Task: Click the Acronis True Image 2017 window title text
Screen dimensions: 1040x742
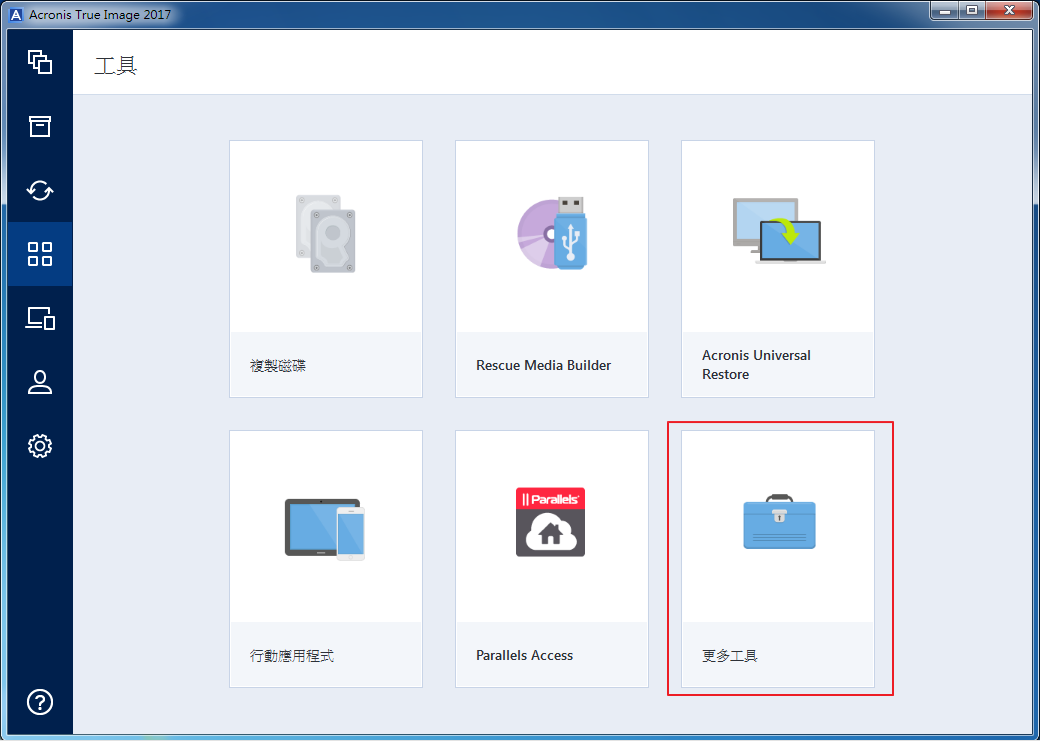Action: click(x=99, y=13)
